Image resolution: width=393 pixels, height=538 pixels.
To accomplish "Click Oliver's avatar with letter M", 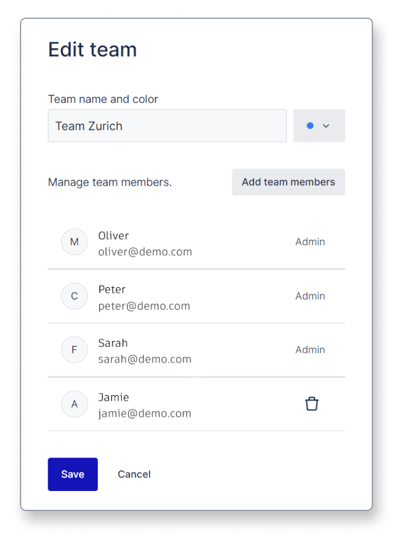I will point(74,242).
